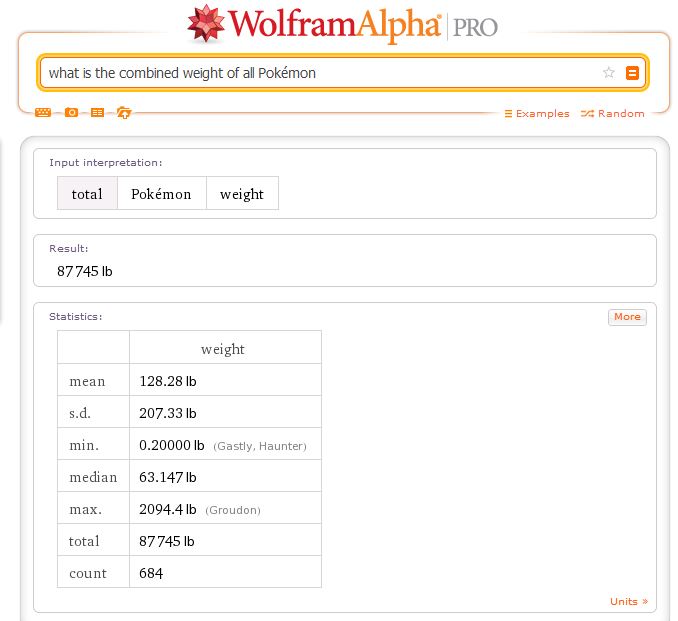Click inside the search query field

click(320, 73)
